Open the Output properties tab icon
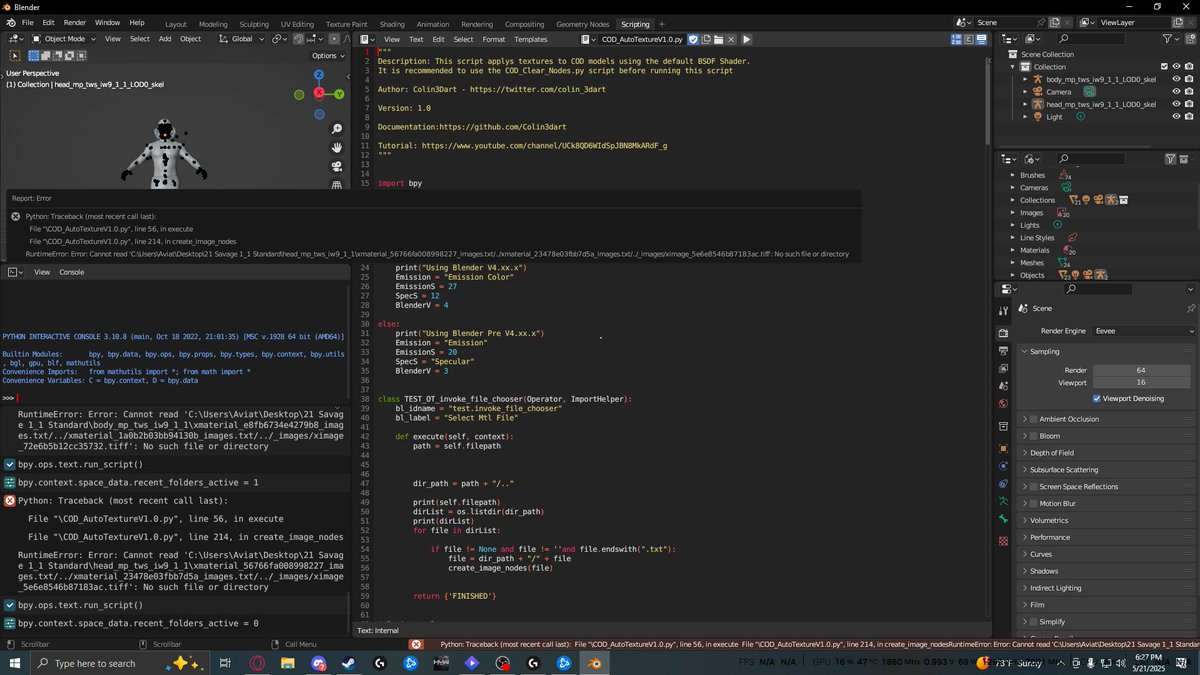1200x675 pixels. pos(1003,351)
